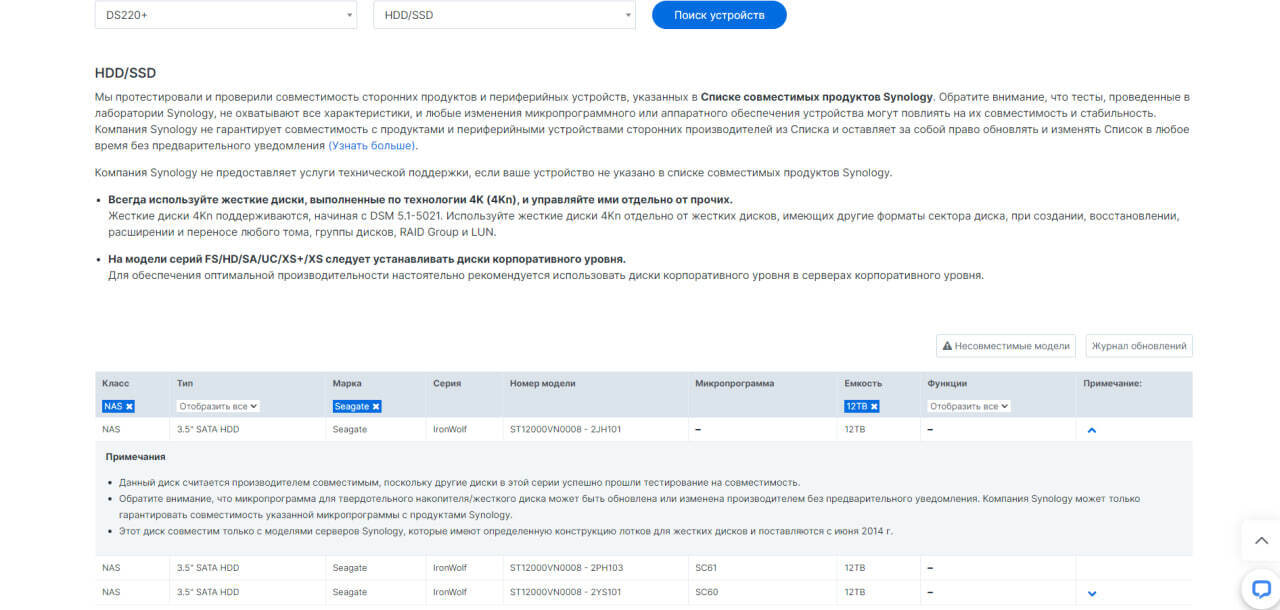Click the Поиск устройств button
Viewport: 1280px width, 610px height.
719,15
